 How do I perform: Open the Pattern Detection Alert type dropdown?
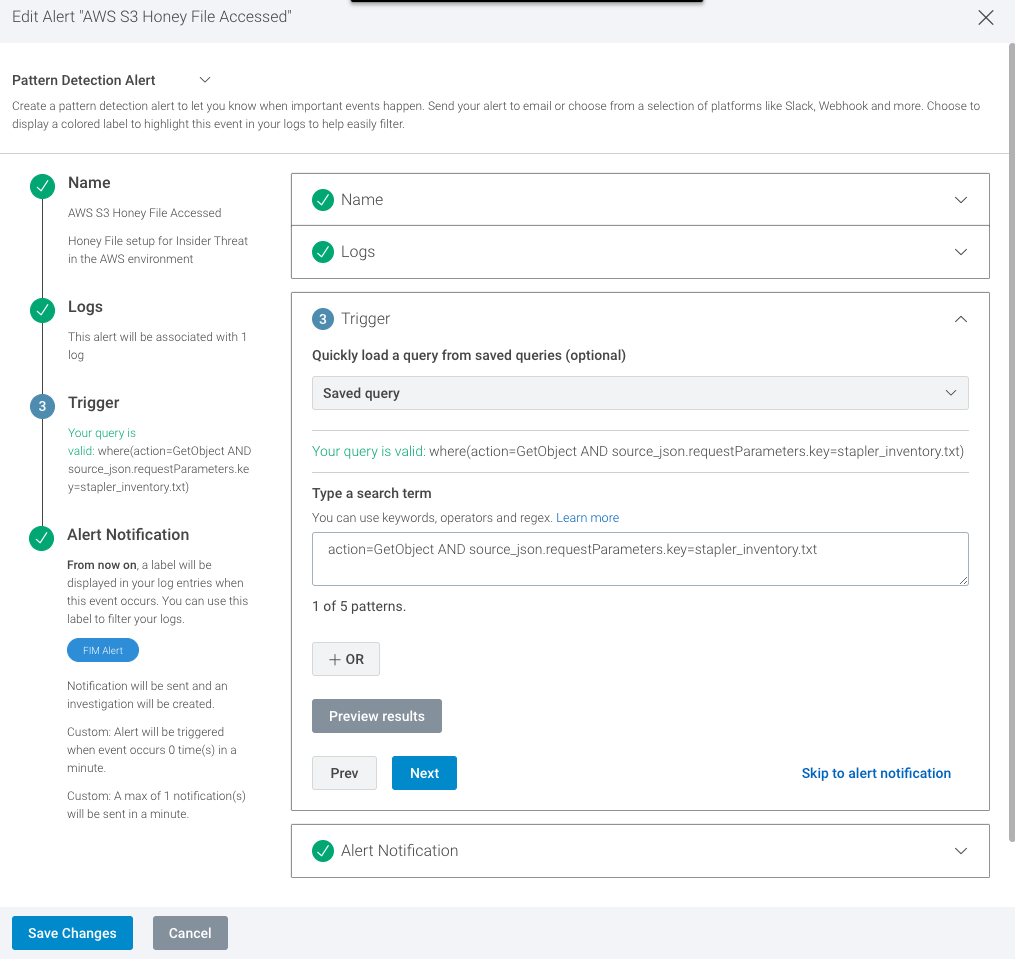205,80
